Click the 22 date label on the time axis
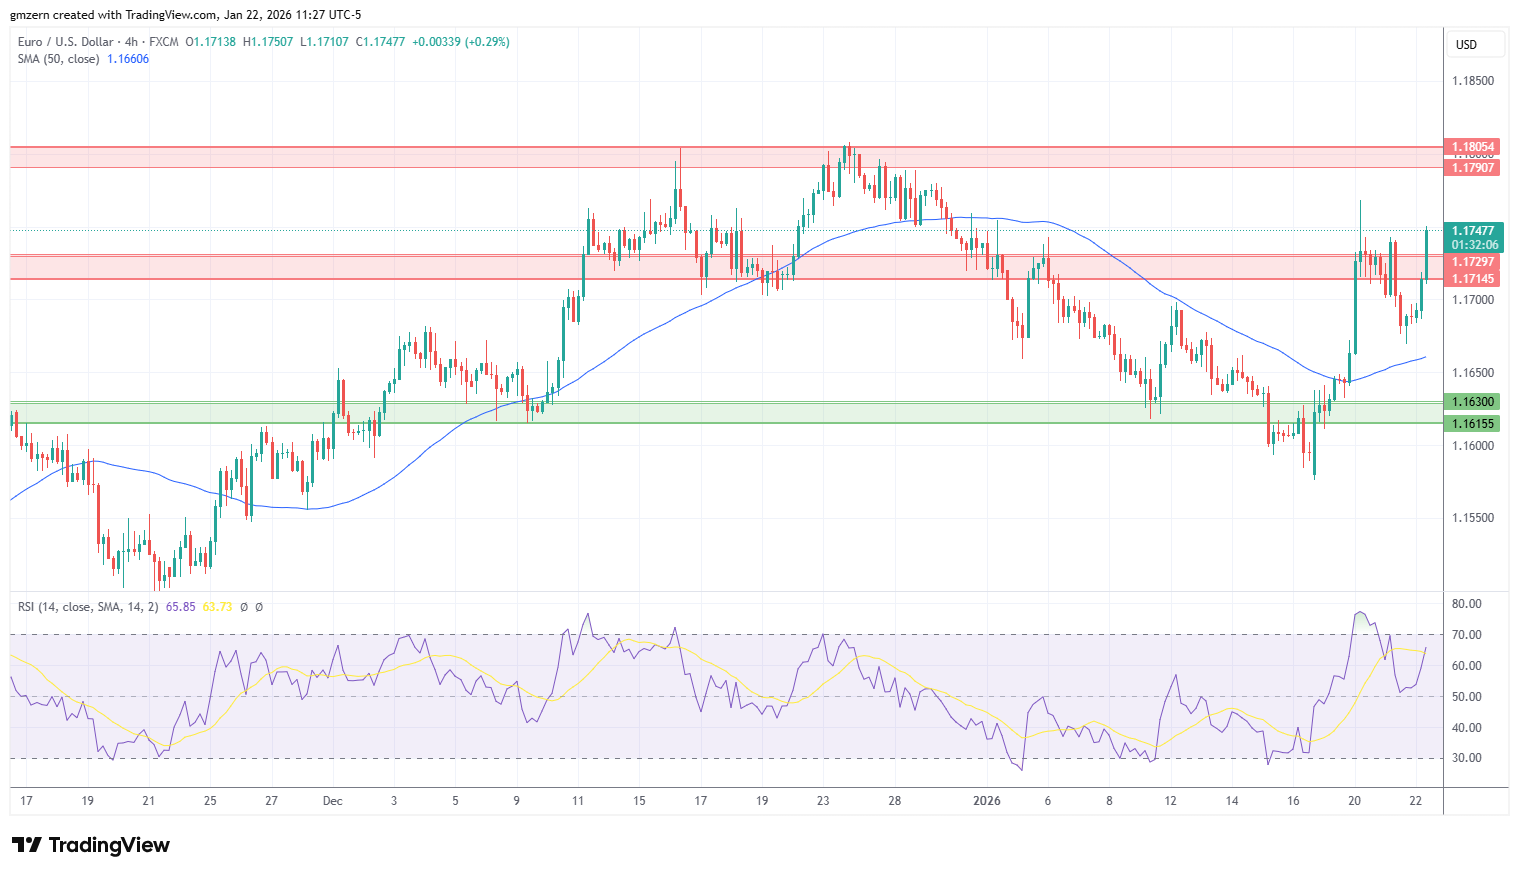 tap(1416, 801)
